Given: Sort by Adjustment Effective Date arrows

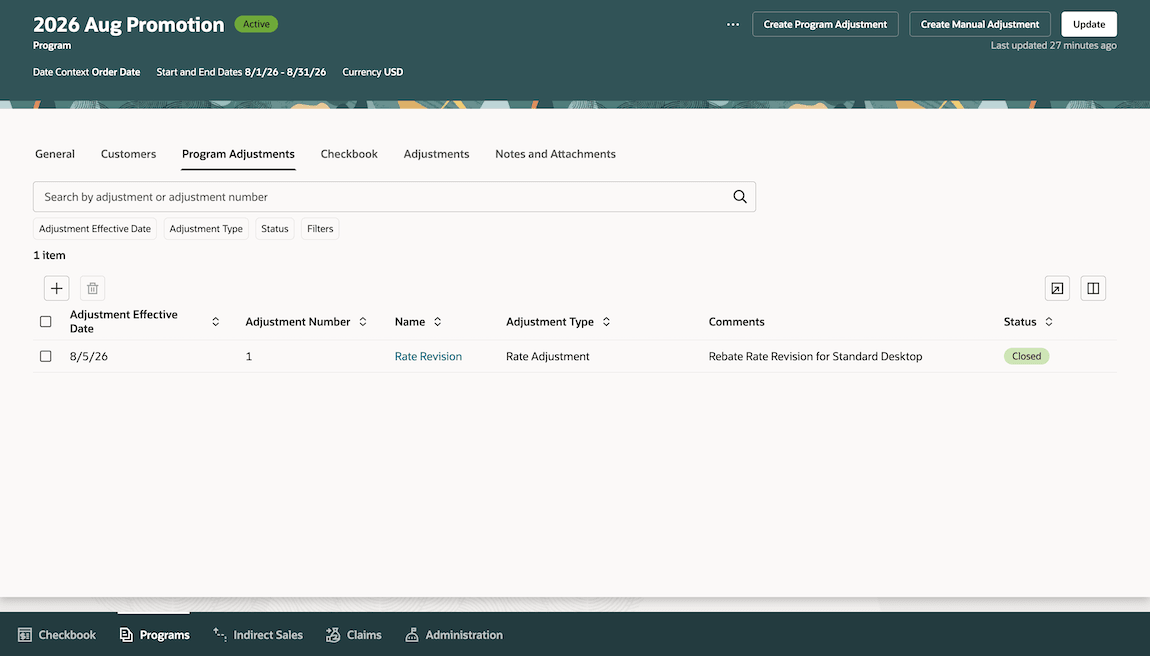Looking at the screenshot, I should (x=216, y=321).
